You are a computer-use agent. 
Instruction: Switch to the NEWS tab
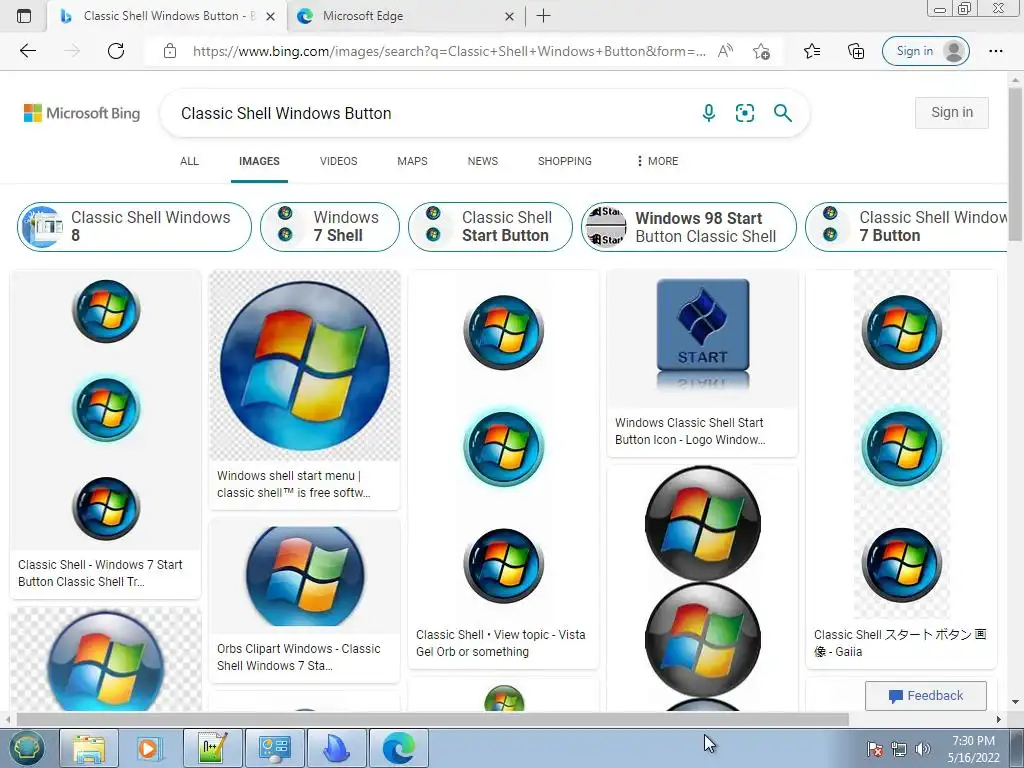click(x=483, y=161)
